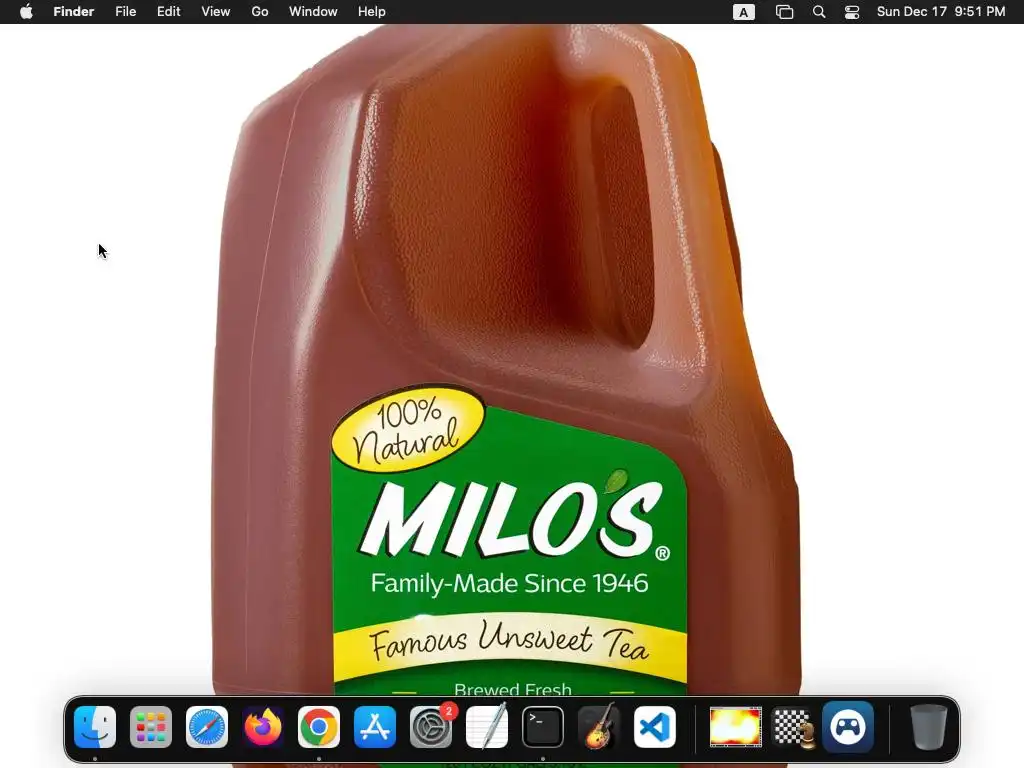Launch Firefox from the dock
Screen dimensions: 1024x768
pyautogui.click(x=263, y=727)
